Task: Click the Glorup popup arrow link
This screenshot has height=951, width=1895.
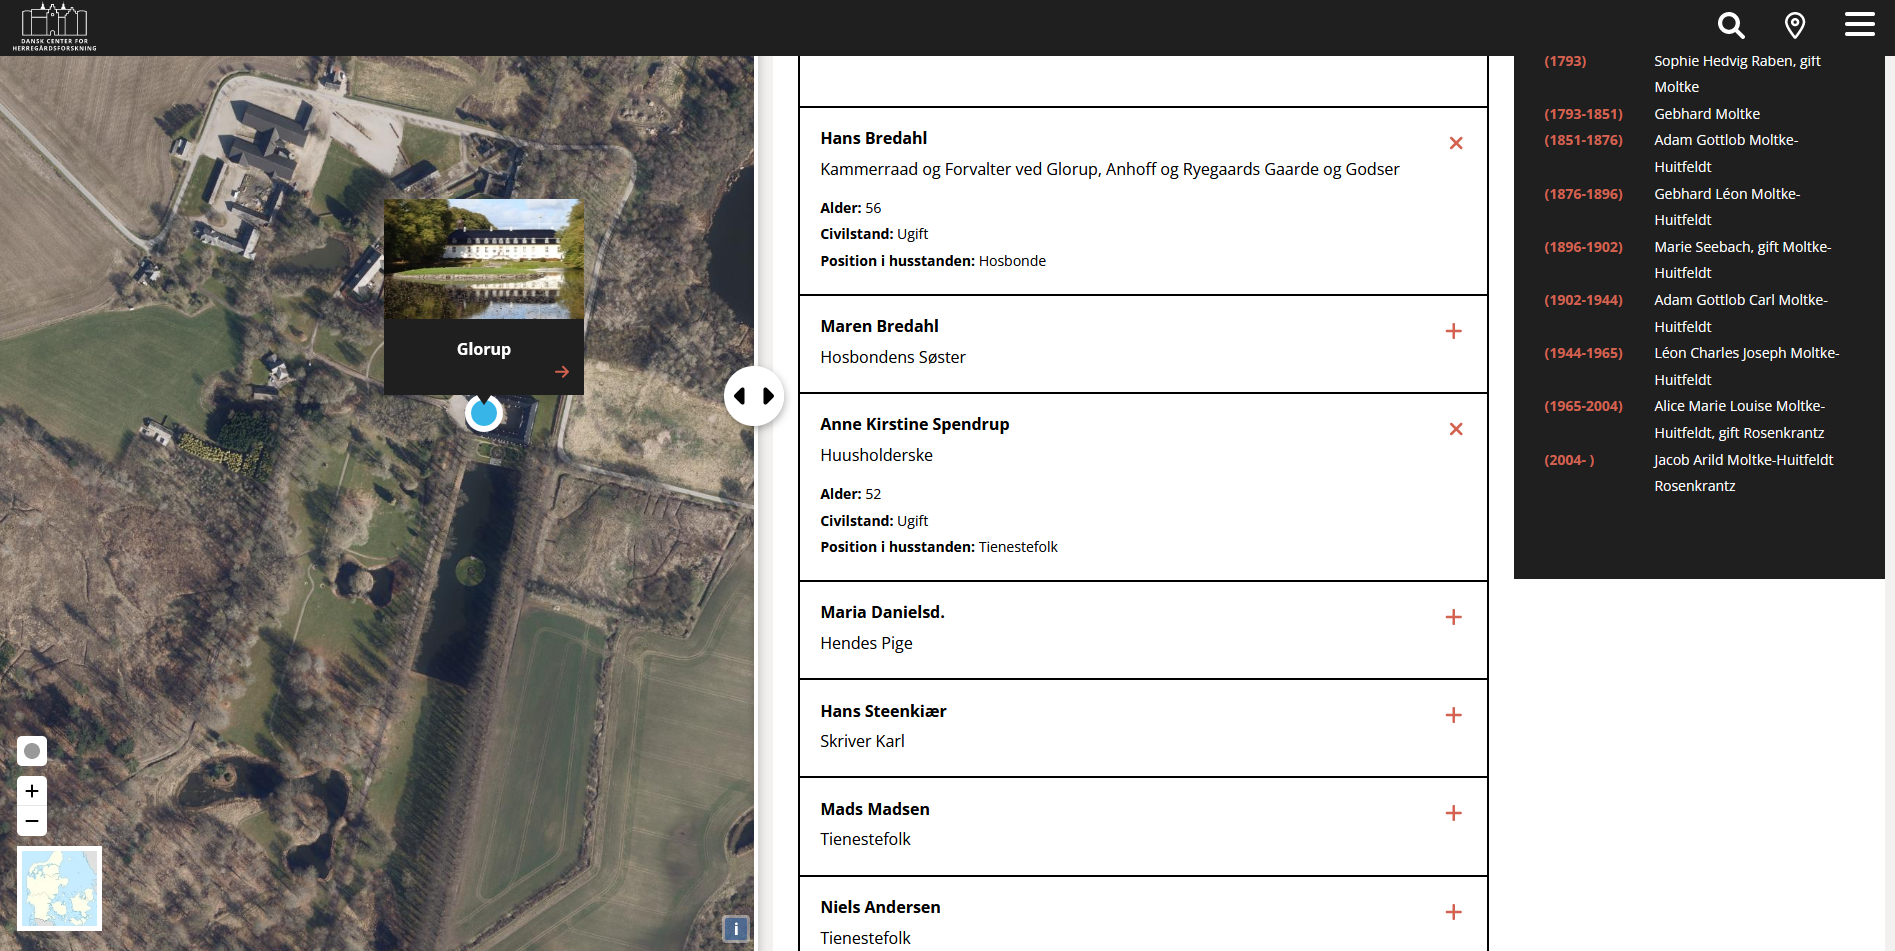Action: [x=562, y=372]
